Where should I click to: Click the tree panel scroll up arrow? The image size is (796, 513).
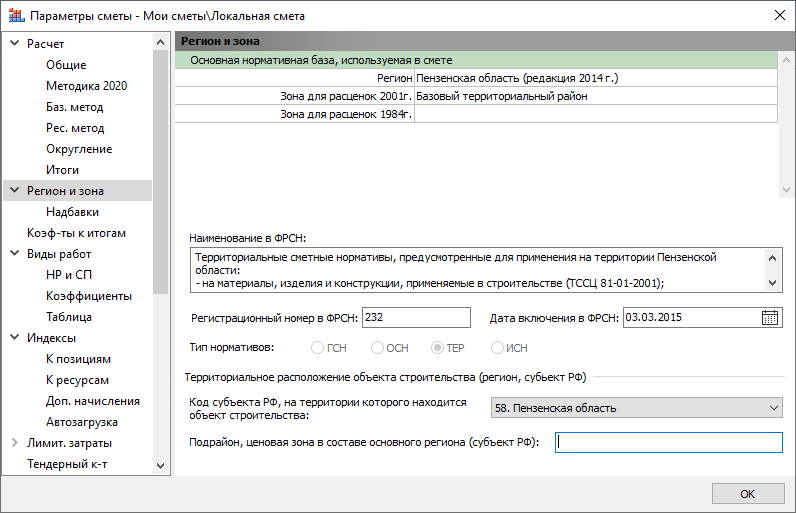[x=160, y=42]
